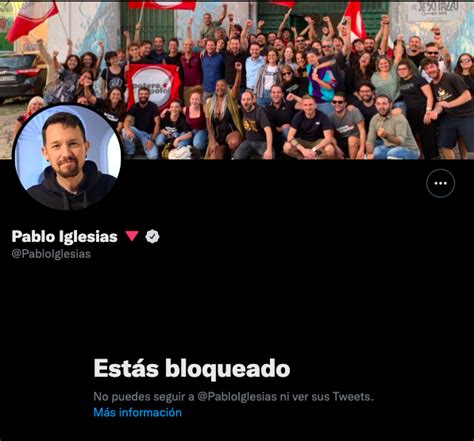
Task: Click the "Estás bloqueado" heading
Action: point(192,368)
